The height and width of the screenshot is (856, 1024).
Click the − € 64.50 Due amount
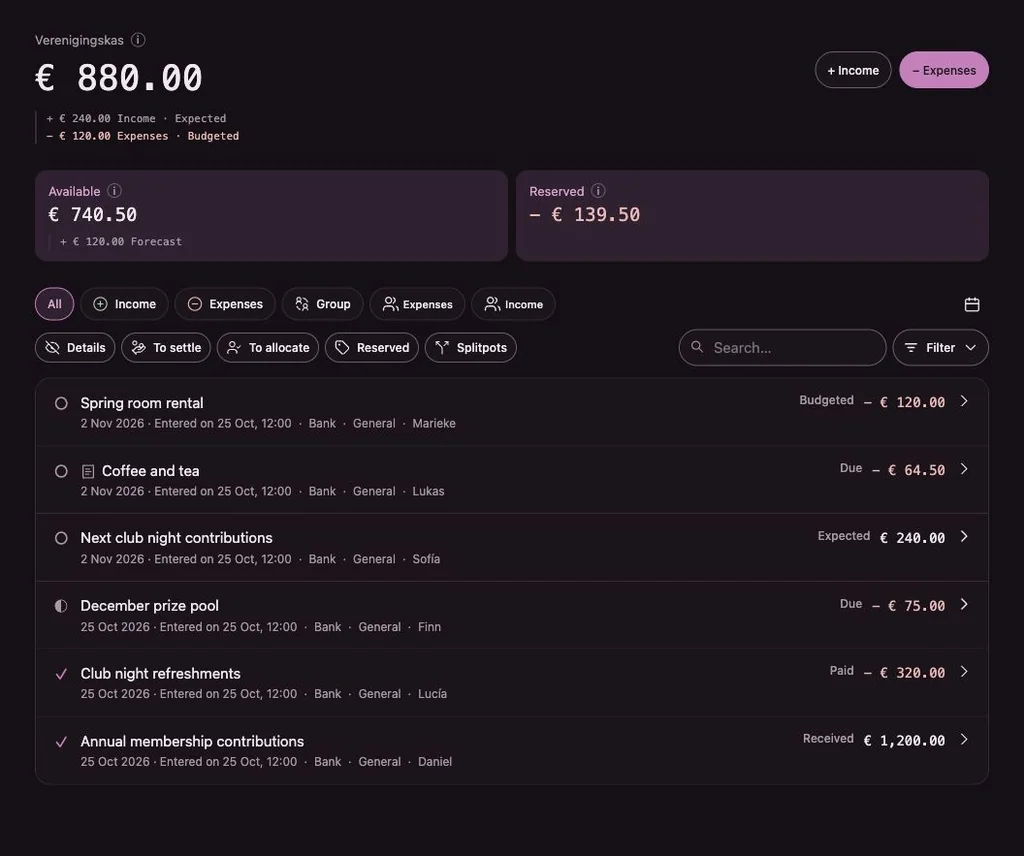[x=908, y=470]
